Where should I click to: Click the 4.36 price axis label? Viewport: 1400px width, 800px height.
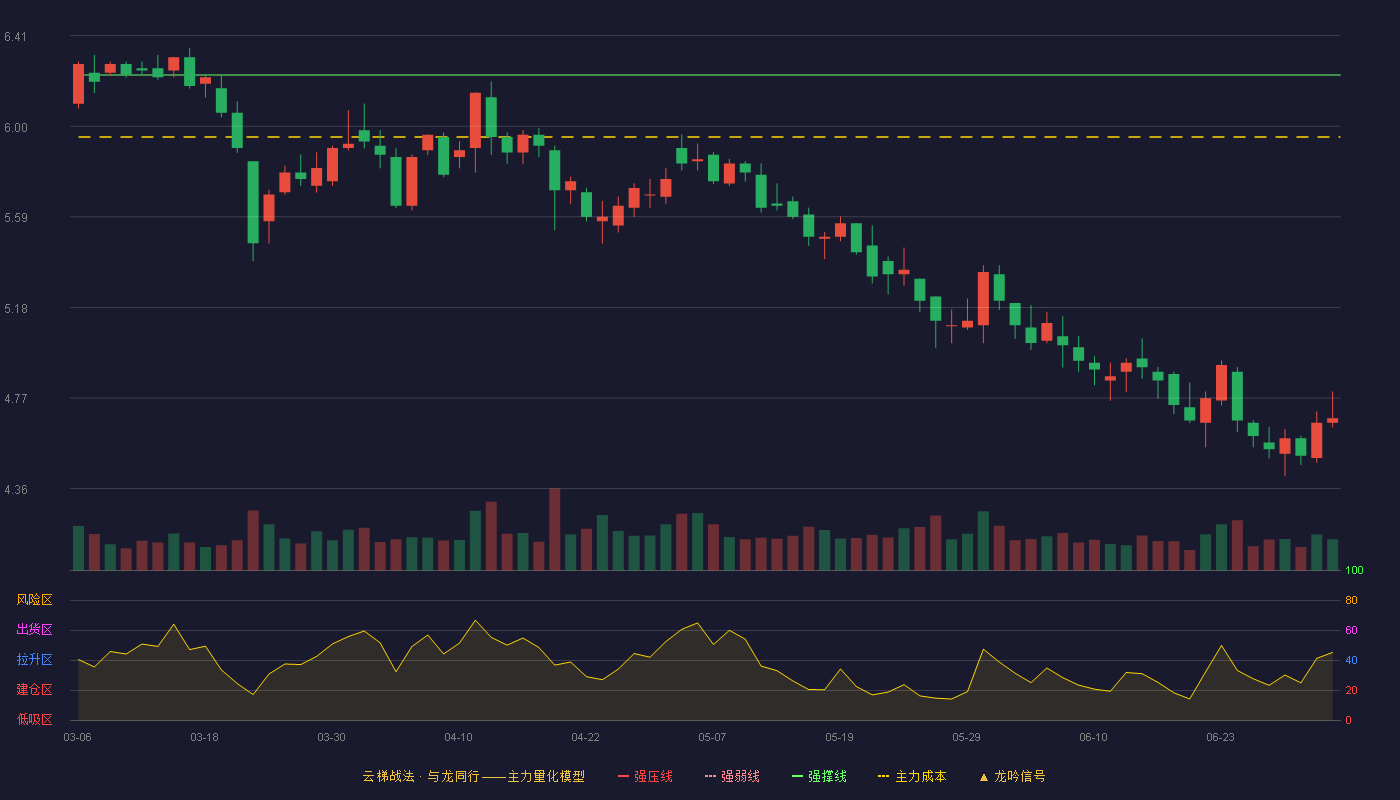point(15,490)
